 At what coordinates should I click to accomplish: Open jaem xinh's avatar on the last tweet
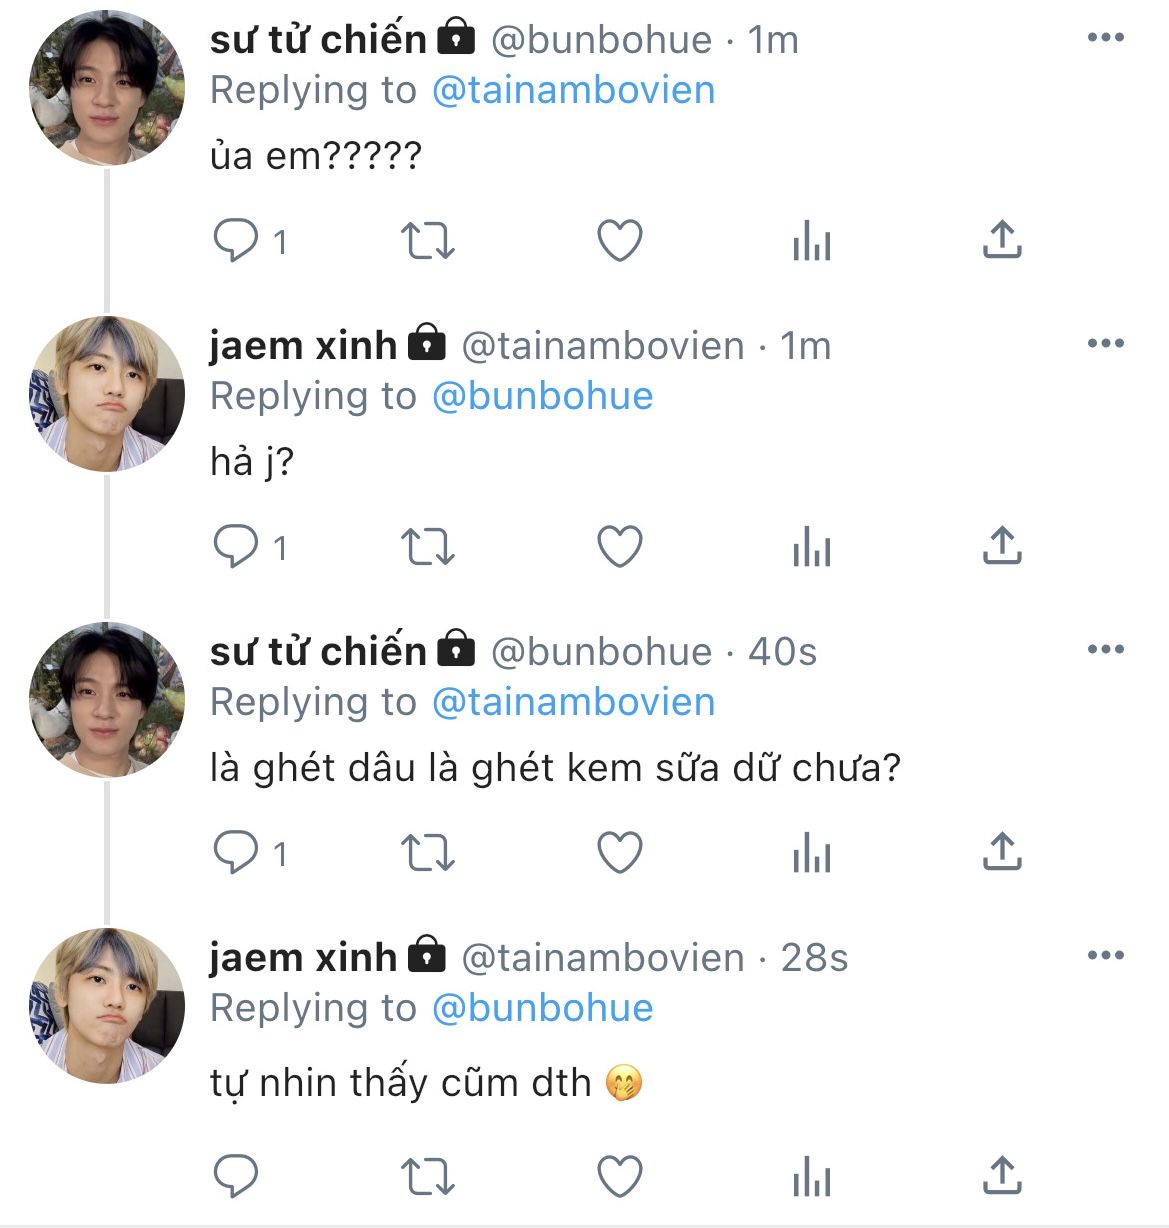pyautogui.click(x=107, y=1006)
